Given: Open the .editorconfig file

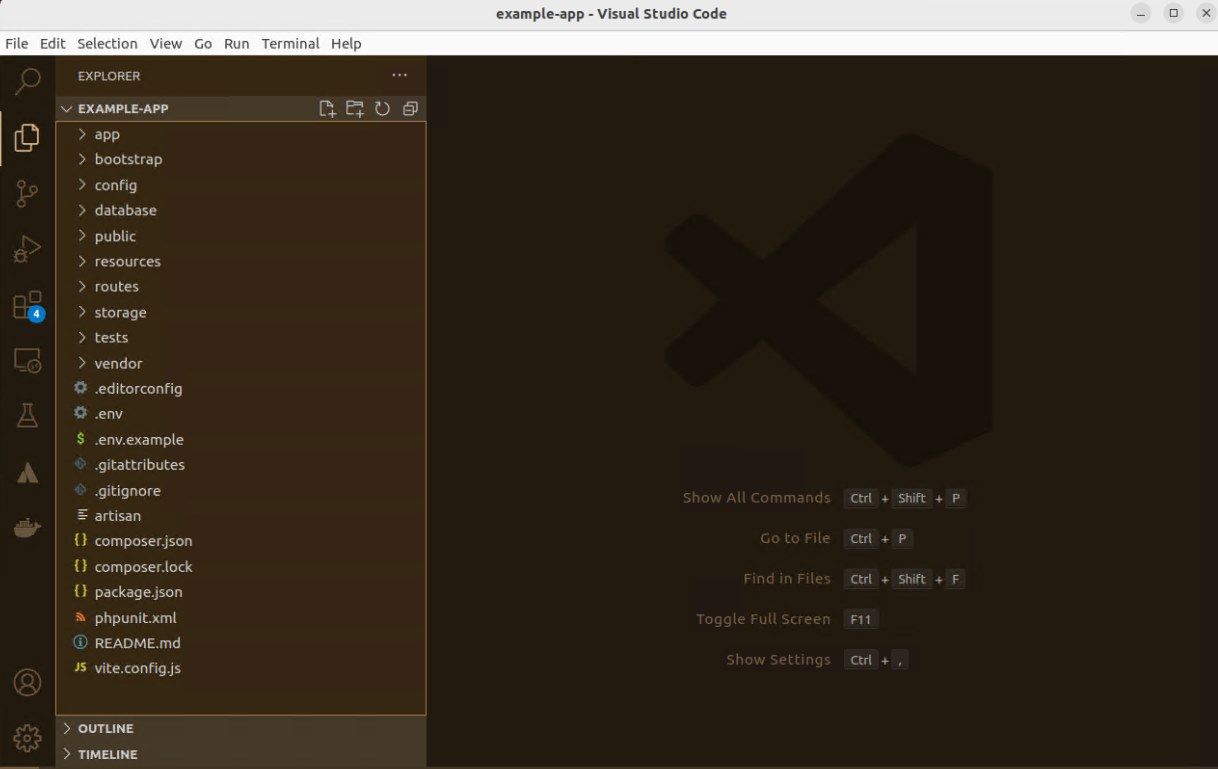Looking at the screenshot, I should (241, 388).
